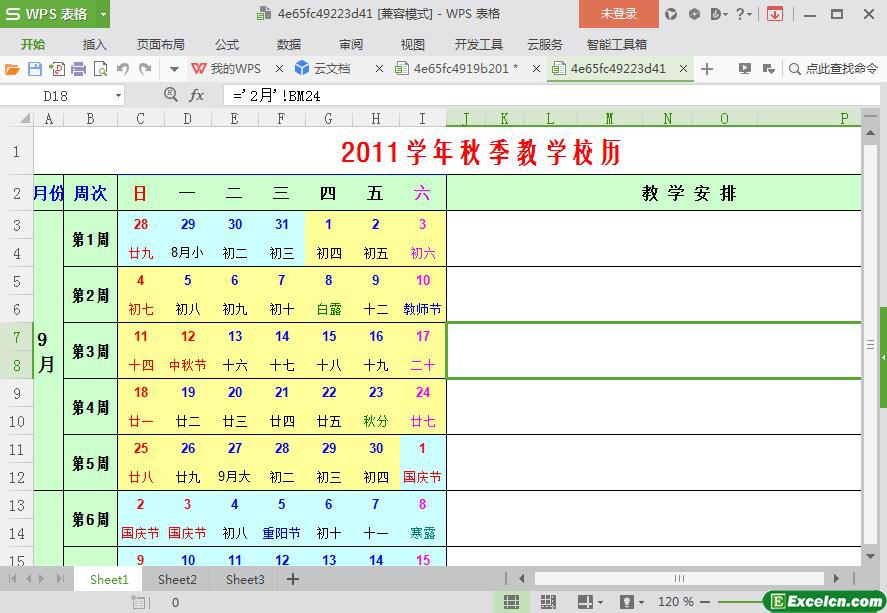Switch to the Sheet2 worksheet tab

pos(177,579)
